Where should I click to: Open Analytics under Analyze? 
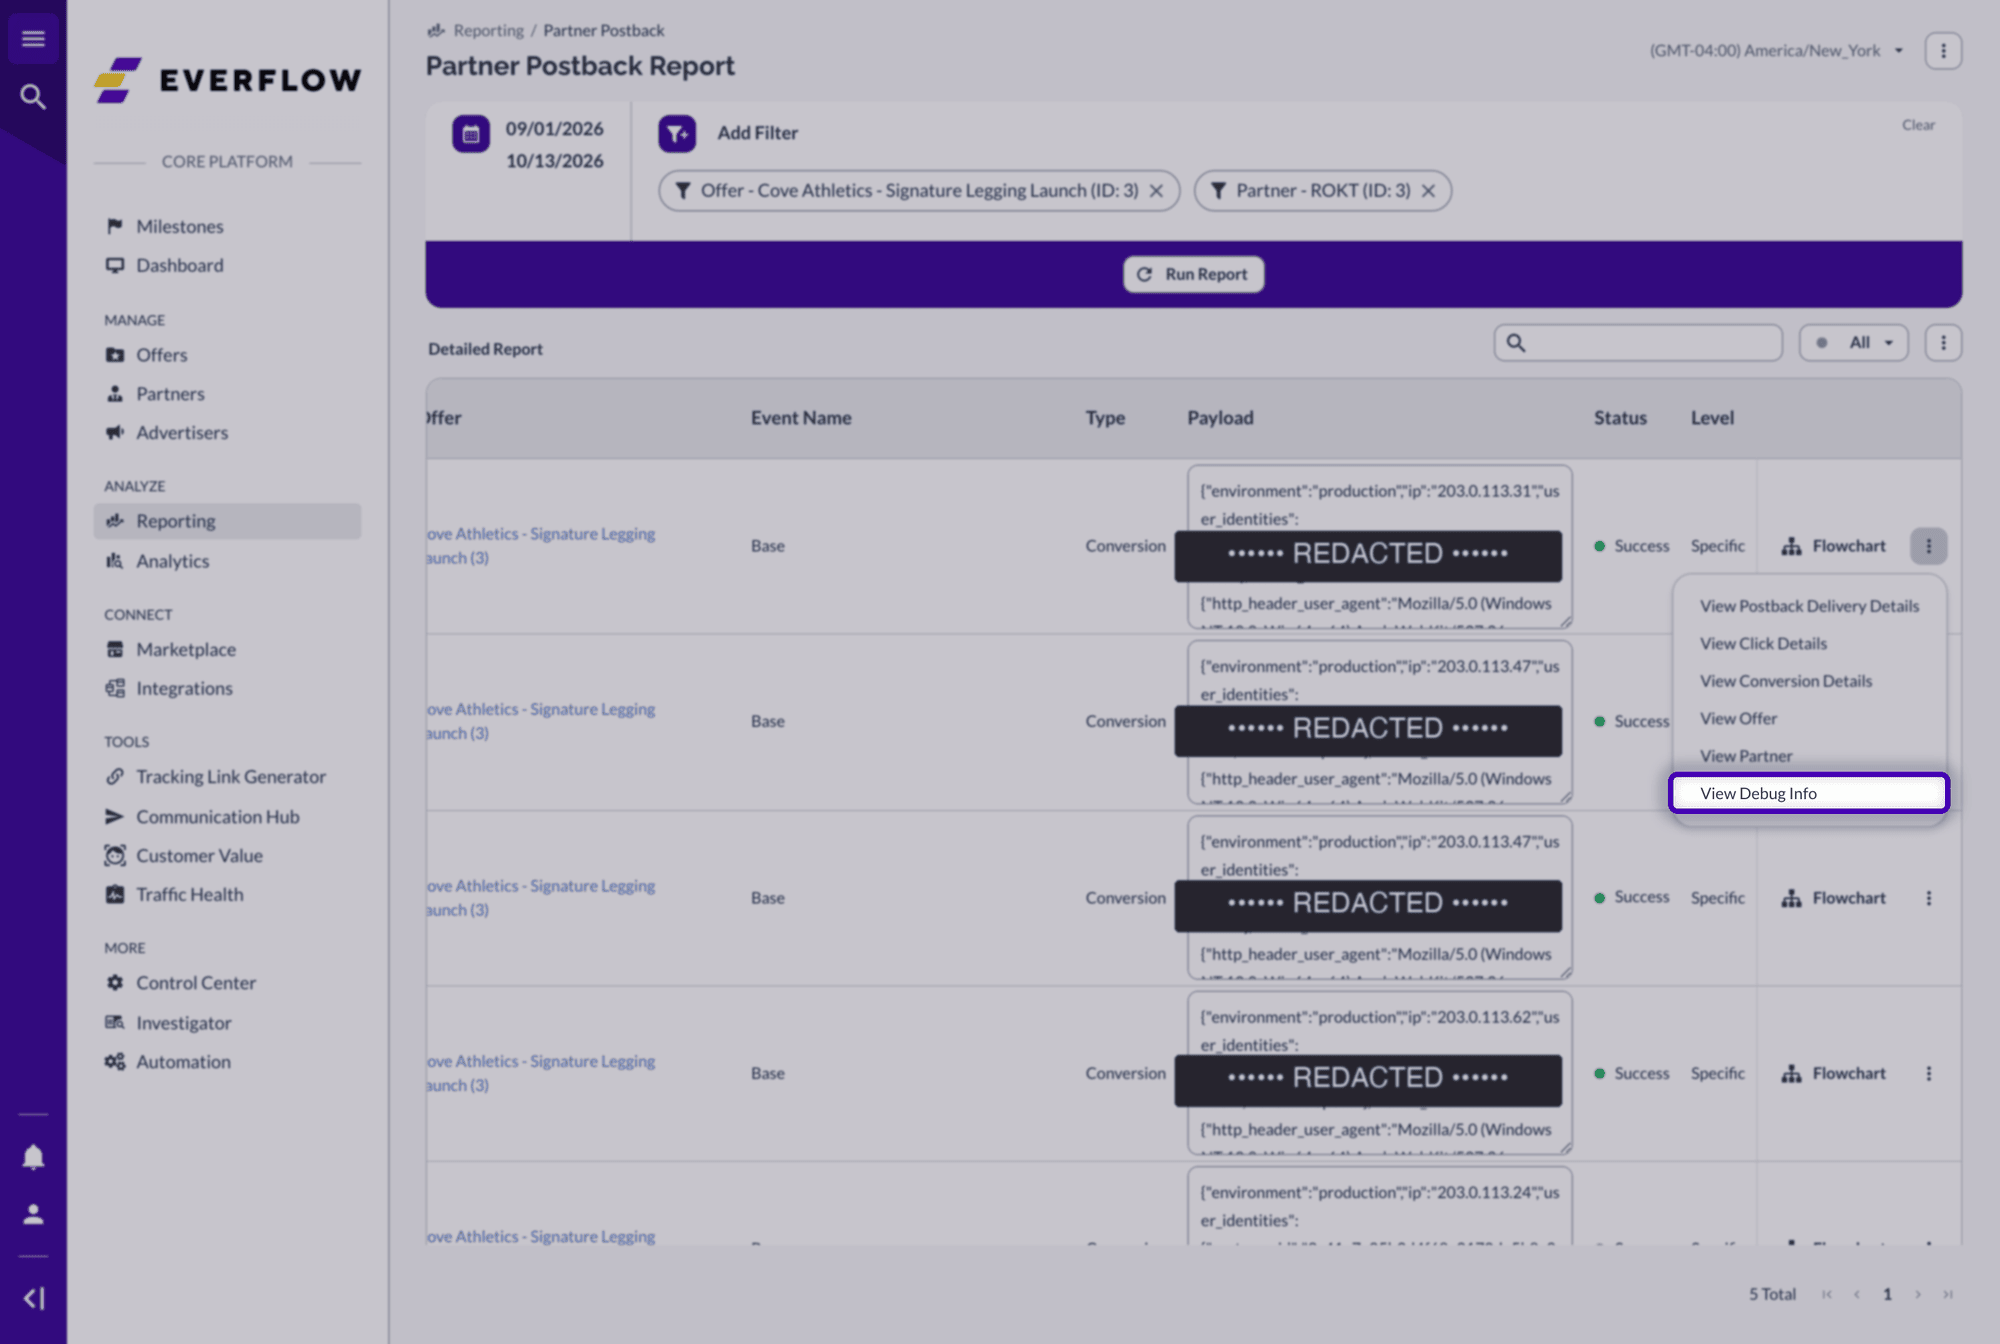click(172, 562)
